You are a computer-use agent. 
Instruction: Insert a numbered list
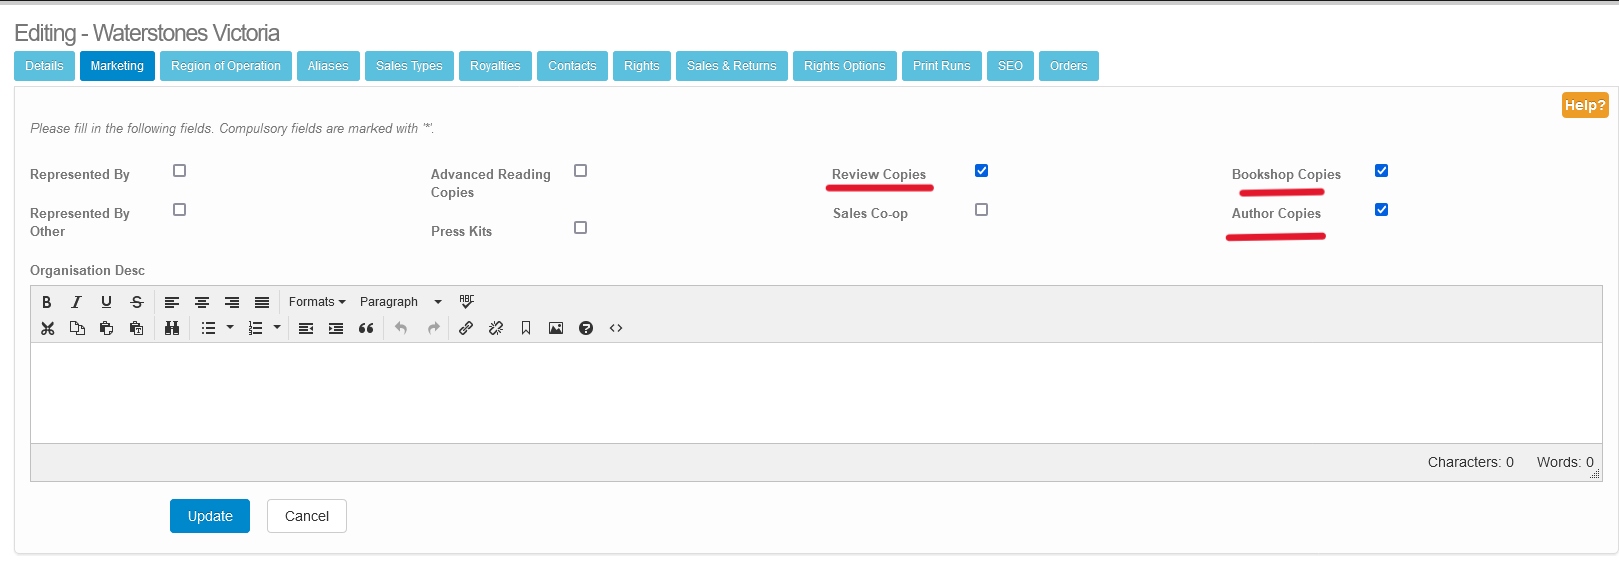point(255,328)
